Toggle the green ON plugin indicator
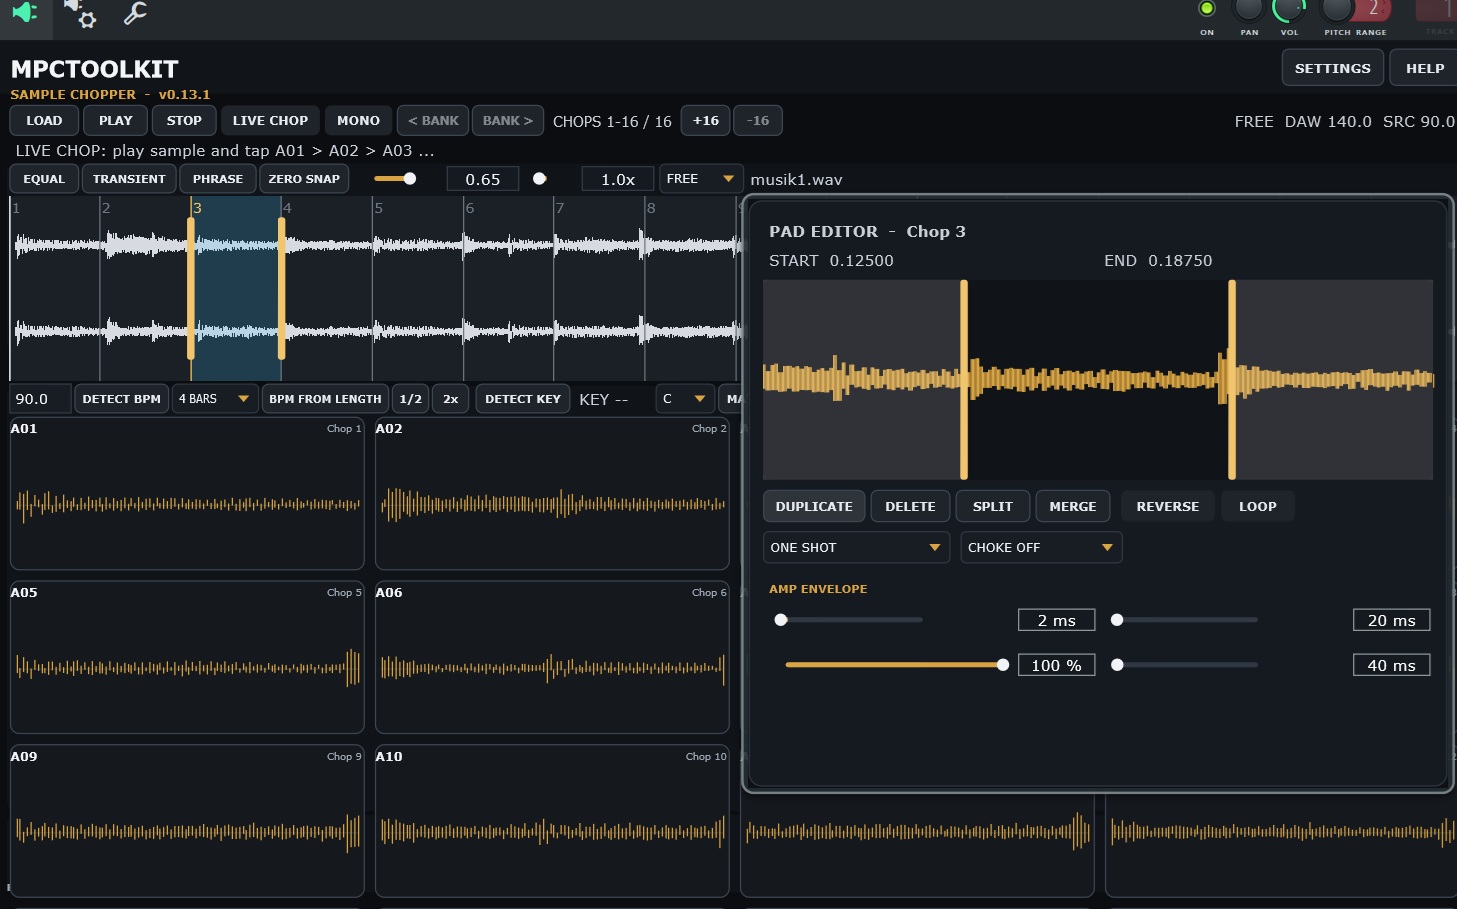The height and width of the screenshot is (909, 1457). pos(1207,9)
